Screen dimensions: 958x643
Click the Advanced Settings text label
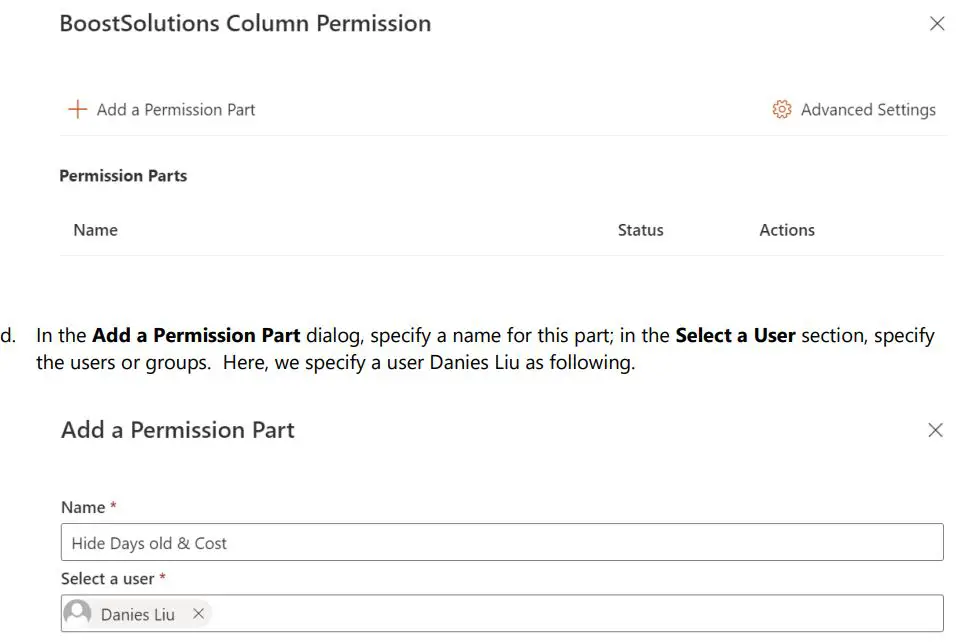tap(868, 109)
